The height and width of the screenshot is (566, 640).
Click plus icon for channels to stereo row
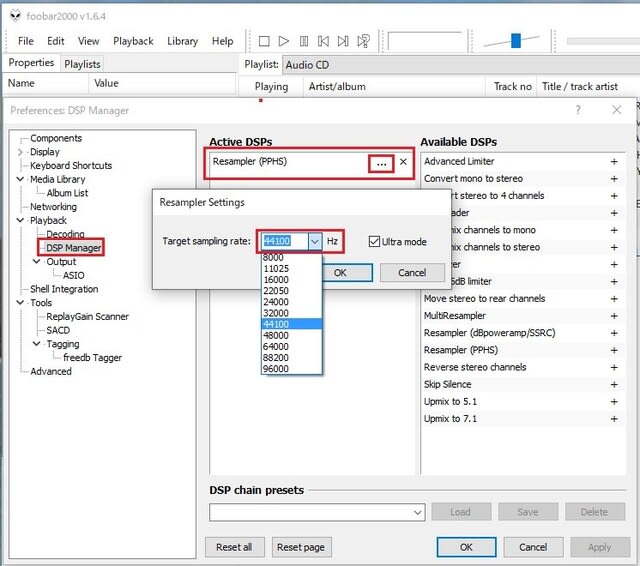[x=614, y=247]
